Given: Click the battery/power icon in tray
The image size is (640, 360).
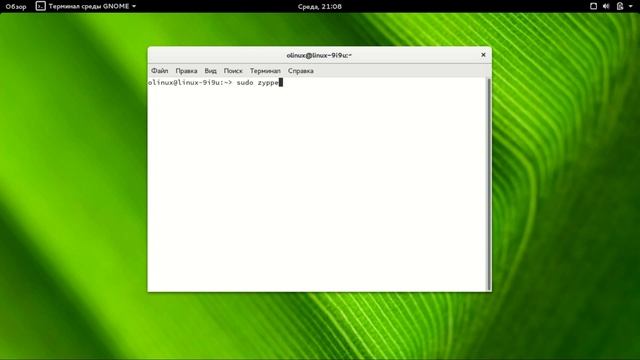Looking at the screenshot, I should coord(620,6).
